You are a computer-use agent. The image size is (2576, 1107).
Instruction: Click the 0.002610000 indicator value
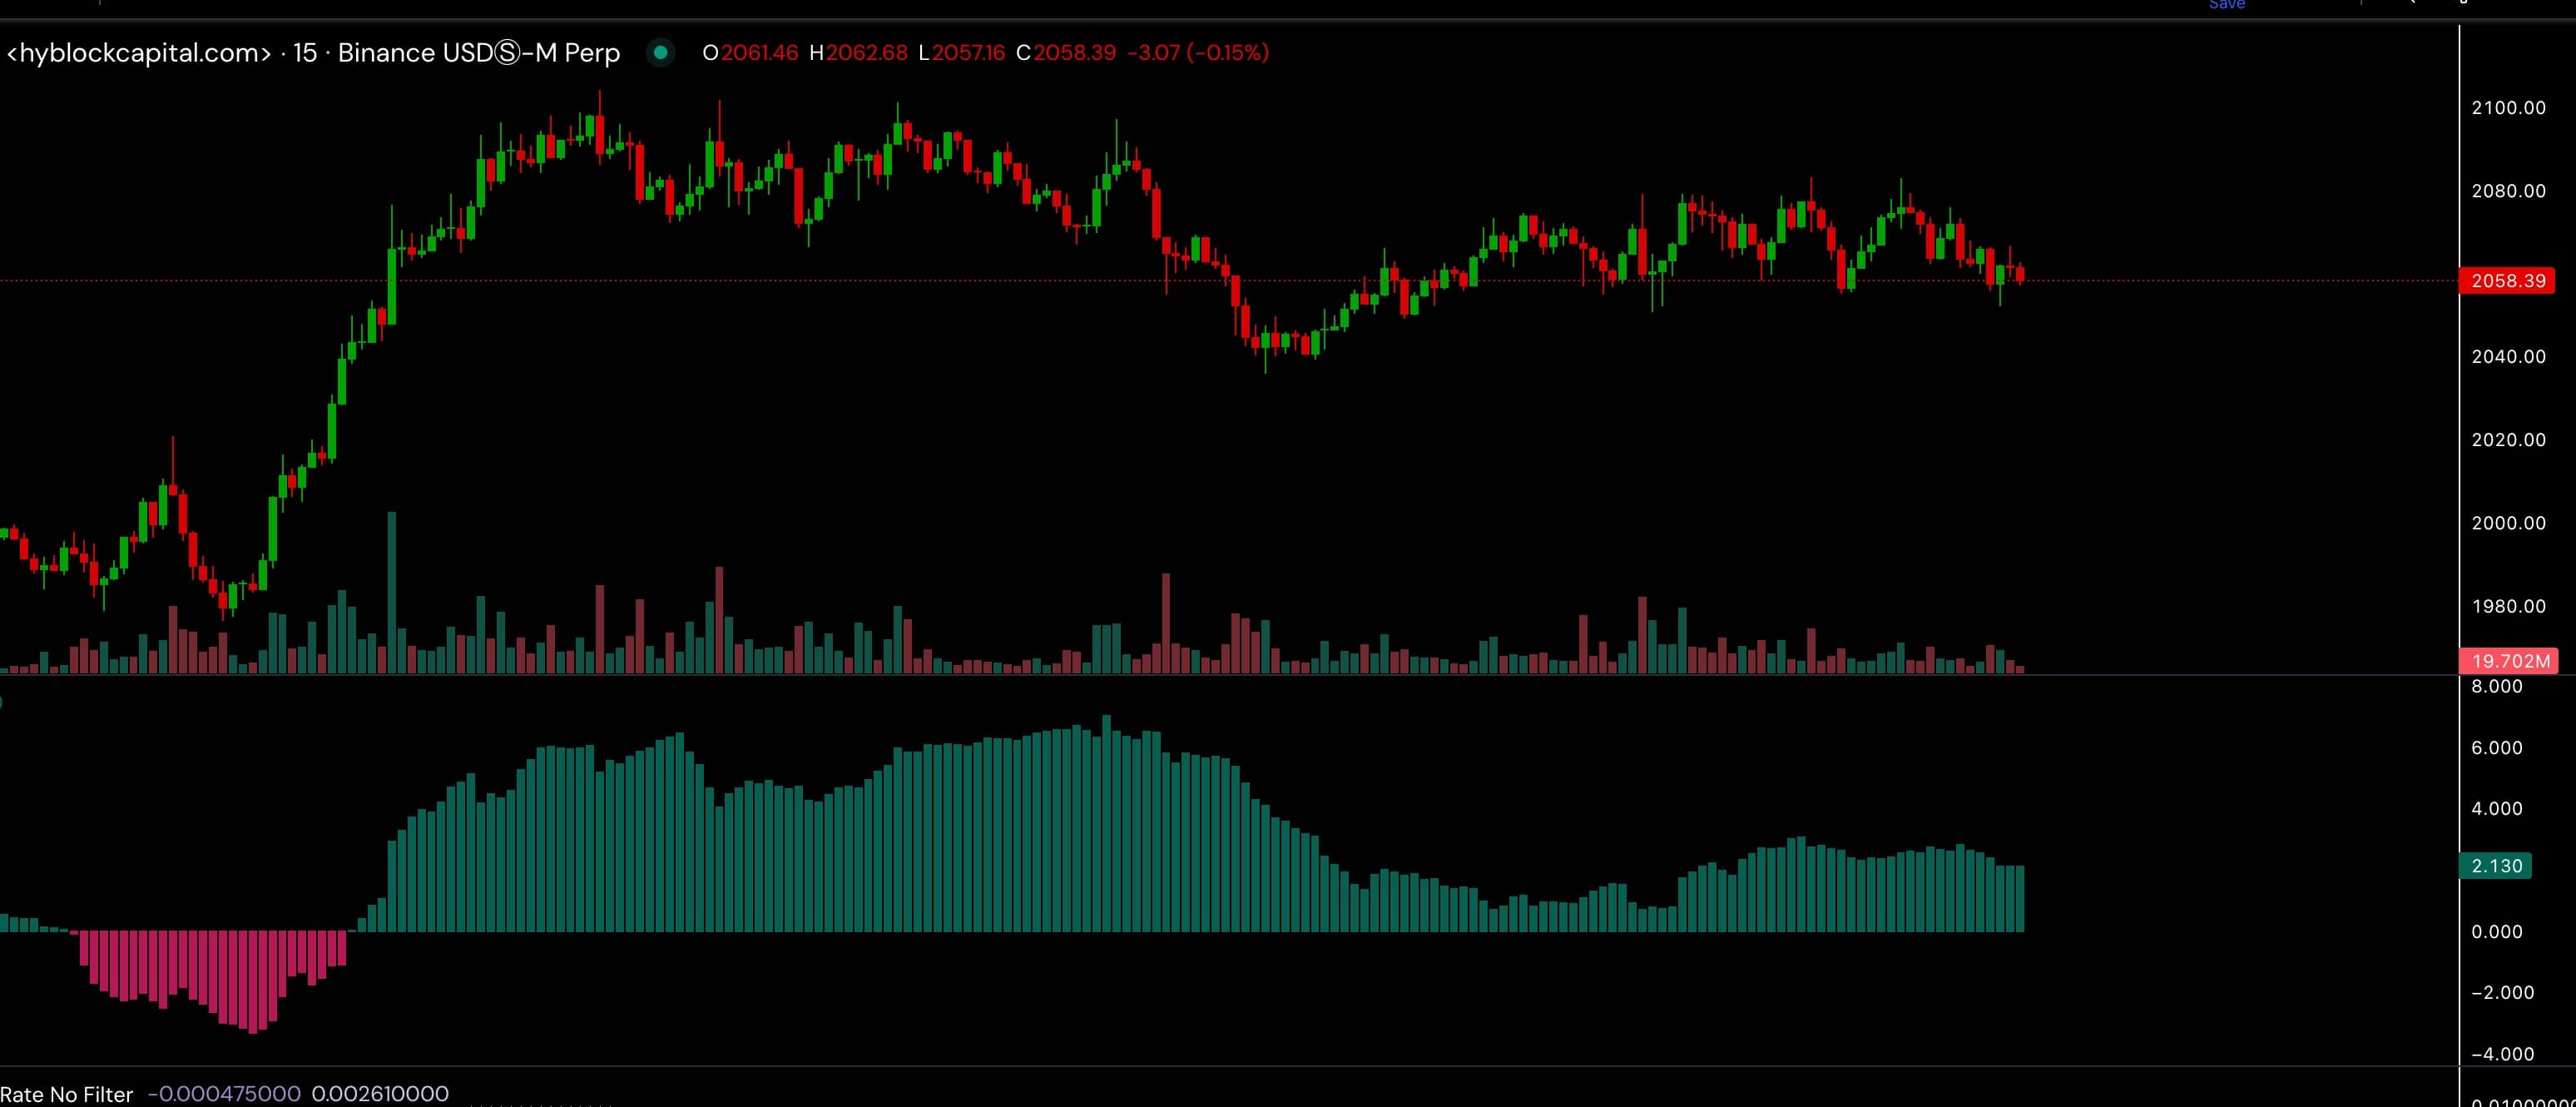tap(380, 1094)
